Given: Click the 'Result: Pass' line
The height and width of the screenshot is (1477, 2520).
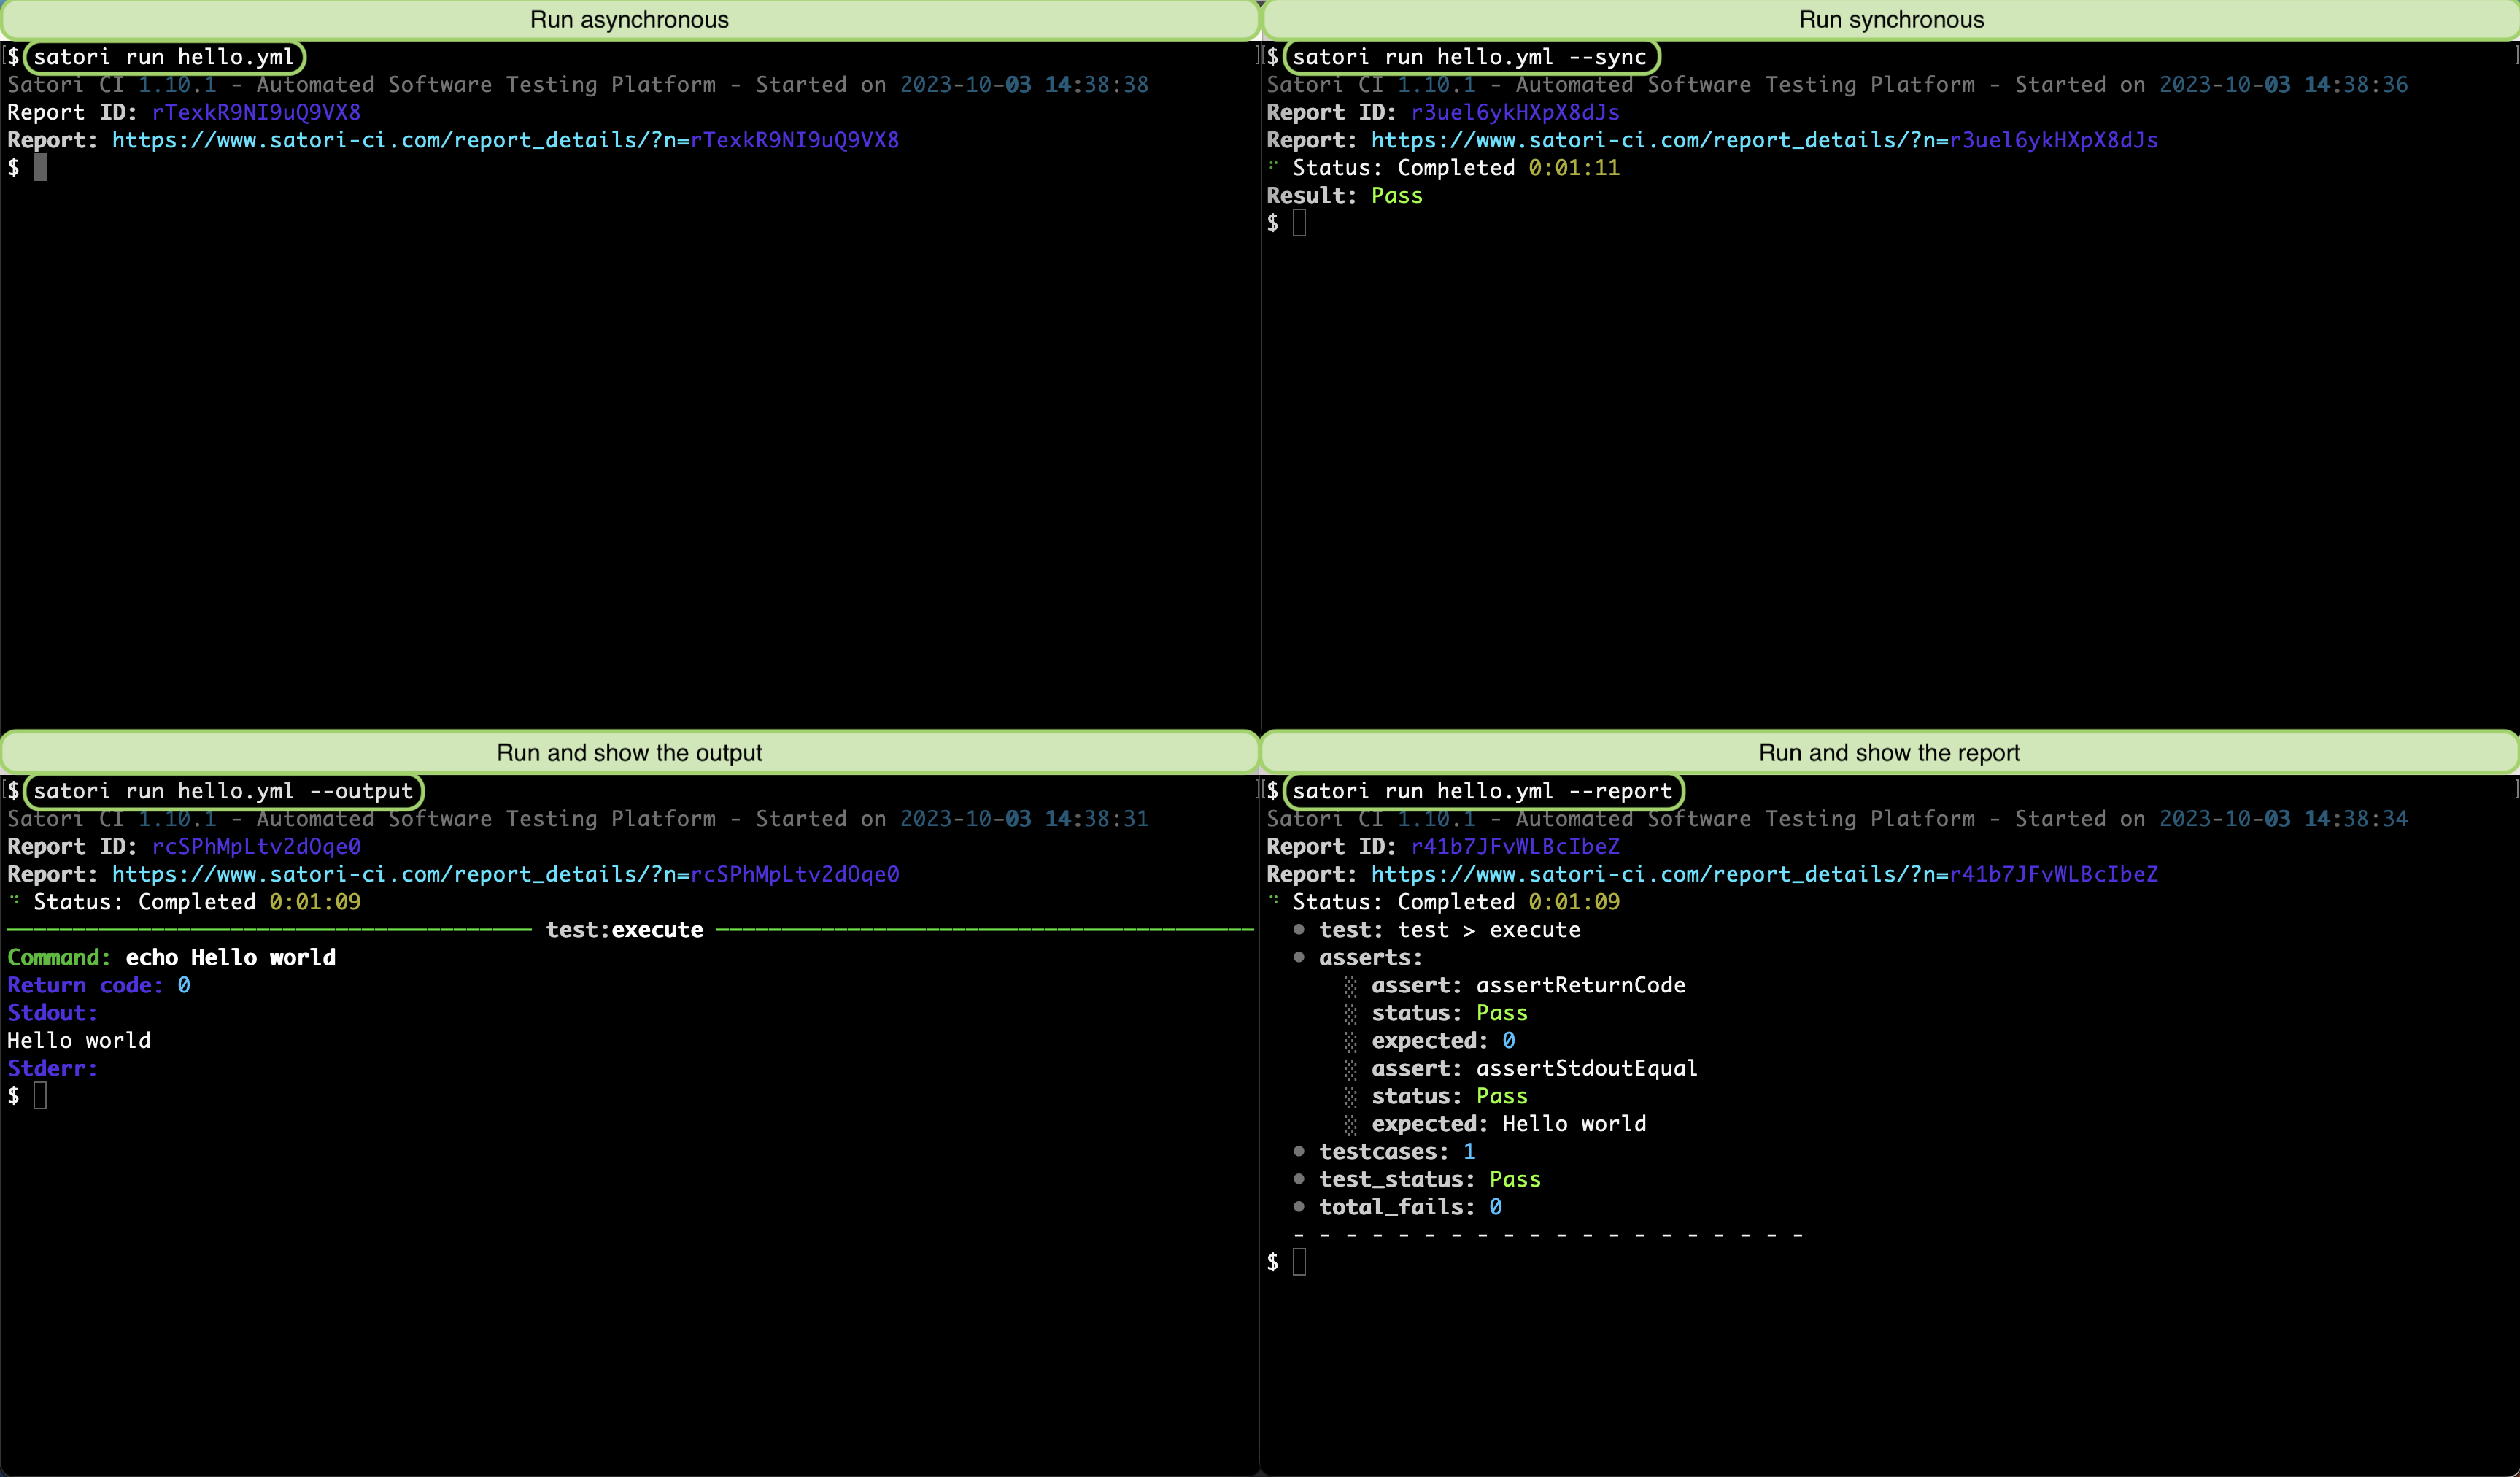Looking at the screenshot, I should (x=1344, y=196).
